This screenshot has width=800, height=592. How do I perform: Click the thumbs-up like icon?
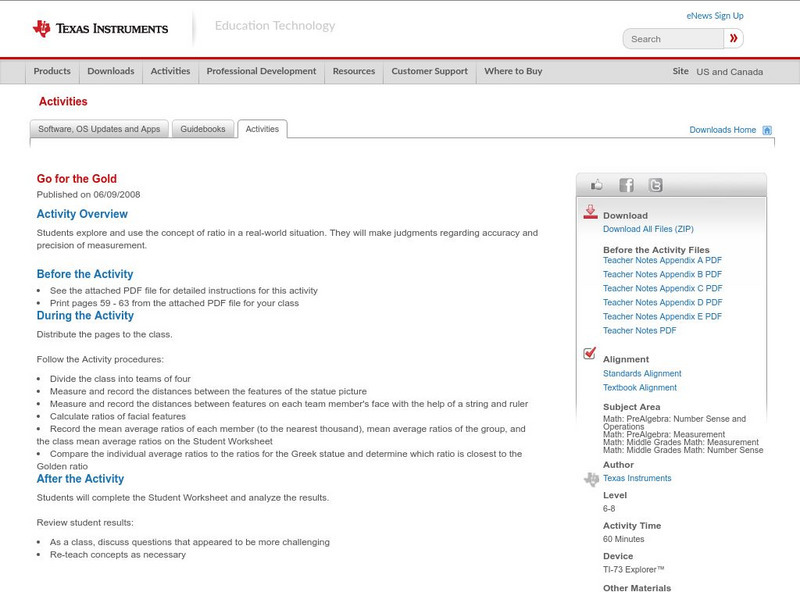point(596,185)
